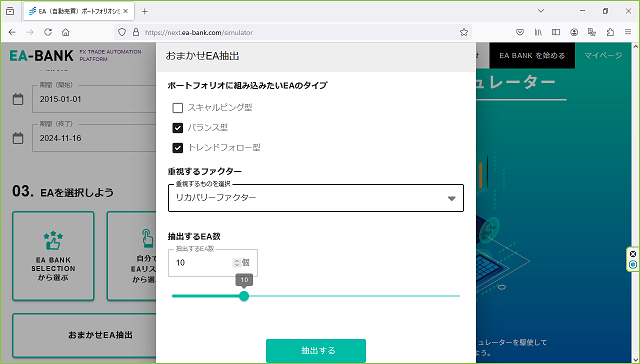Enable the スキャルピング型 checkbox

click(178, 108)
